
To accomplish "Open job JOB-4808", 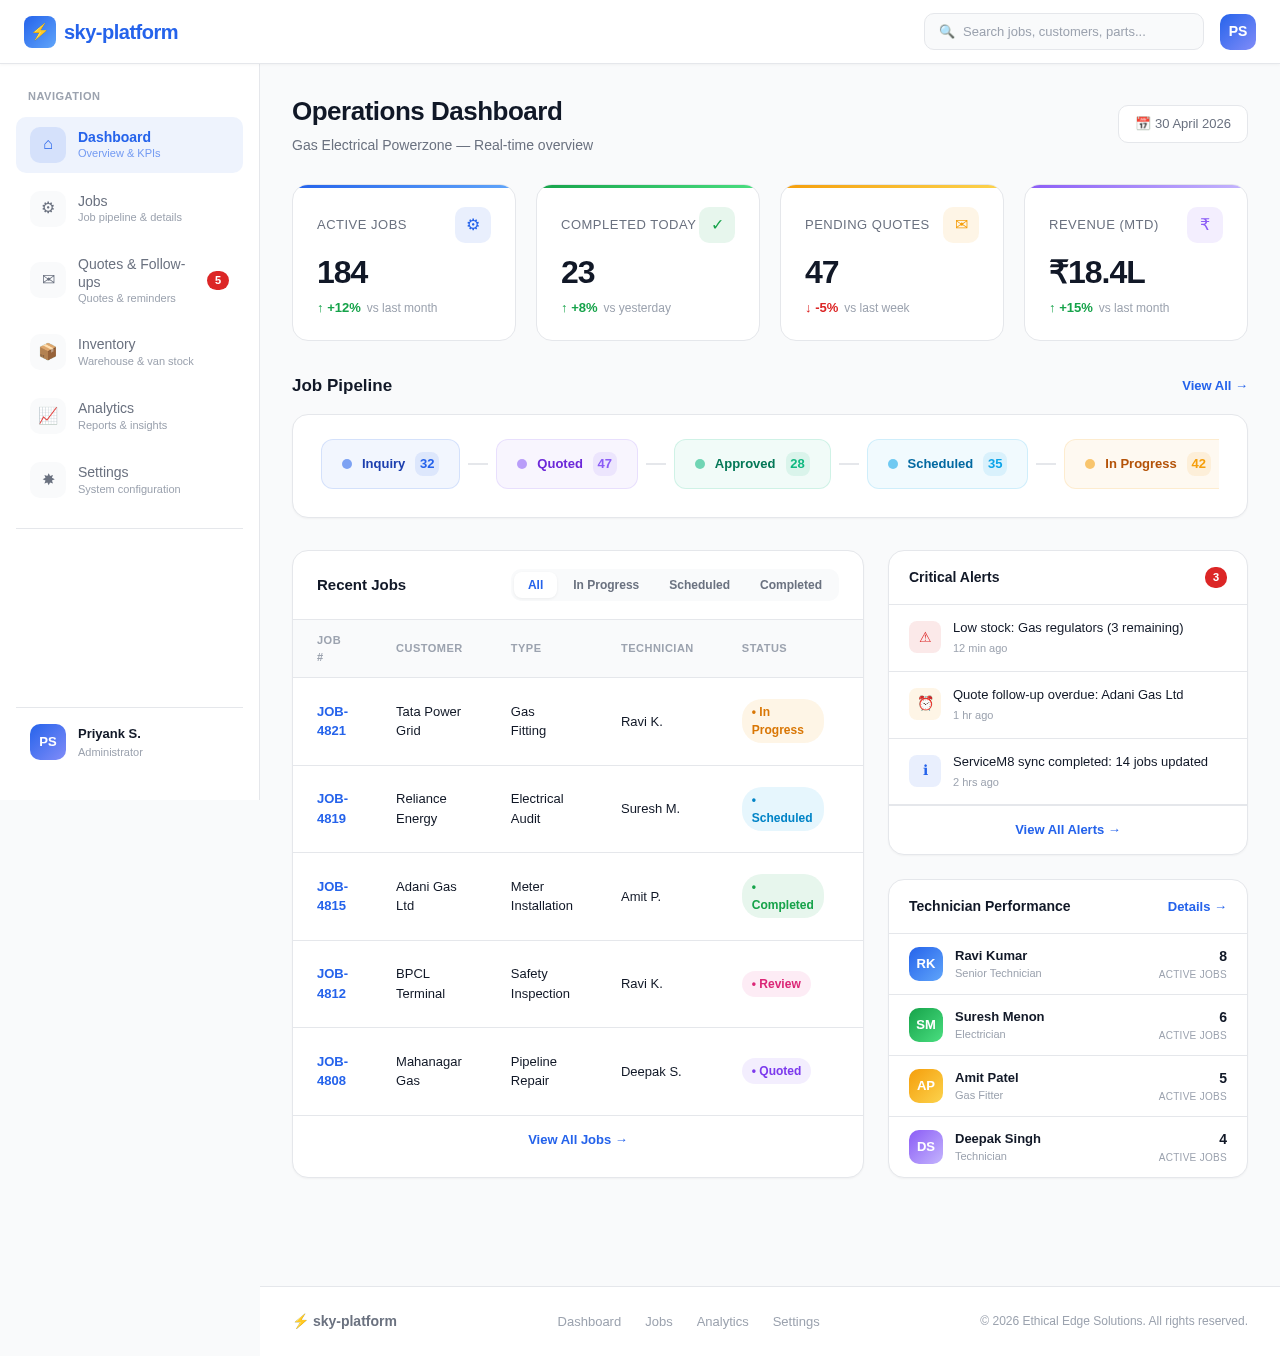I will point(332,1071).
